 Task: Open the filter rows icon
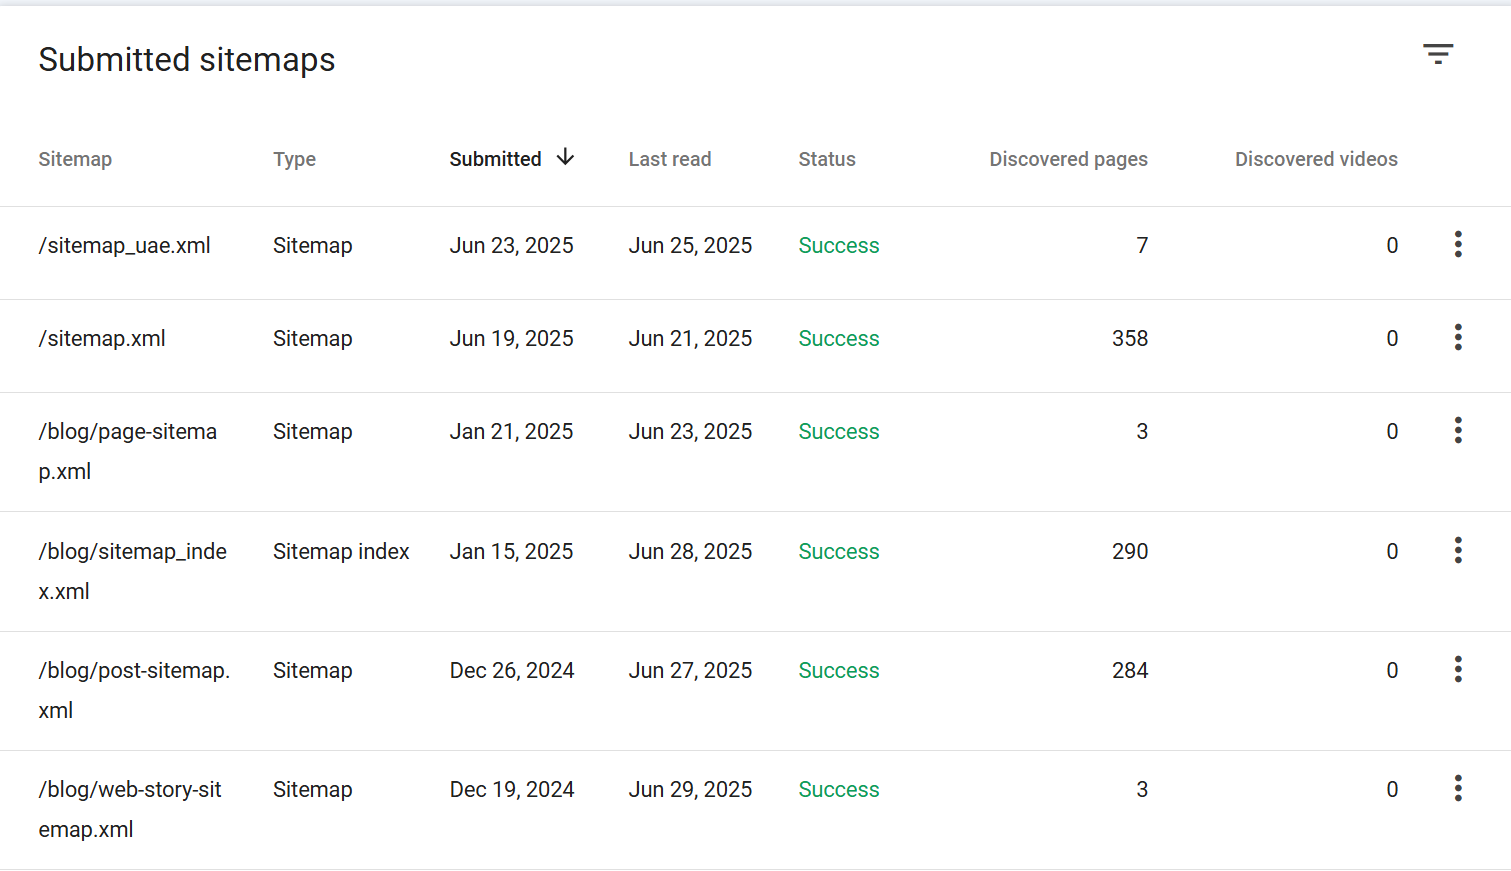[1438, 54]
